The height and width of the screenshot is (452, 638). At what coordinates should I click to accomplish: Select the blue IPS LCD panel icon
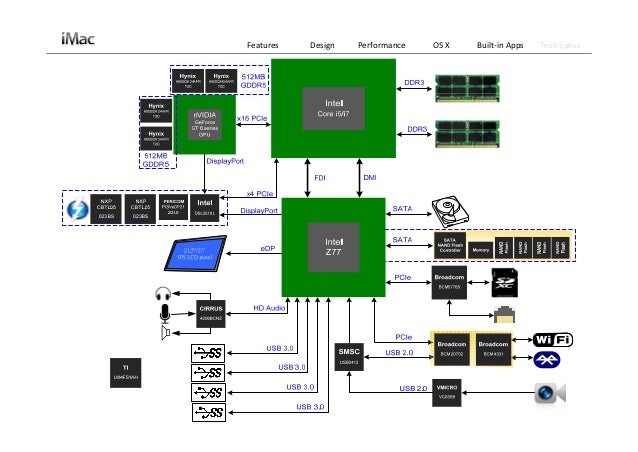(x=195, y=253)
